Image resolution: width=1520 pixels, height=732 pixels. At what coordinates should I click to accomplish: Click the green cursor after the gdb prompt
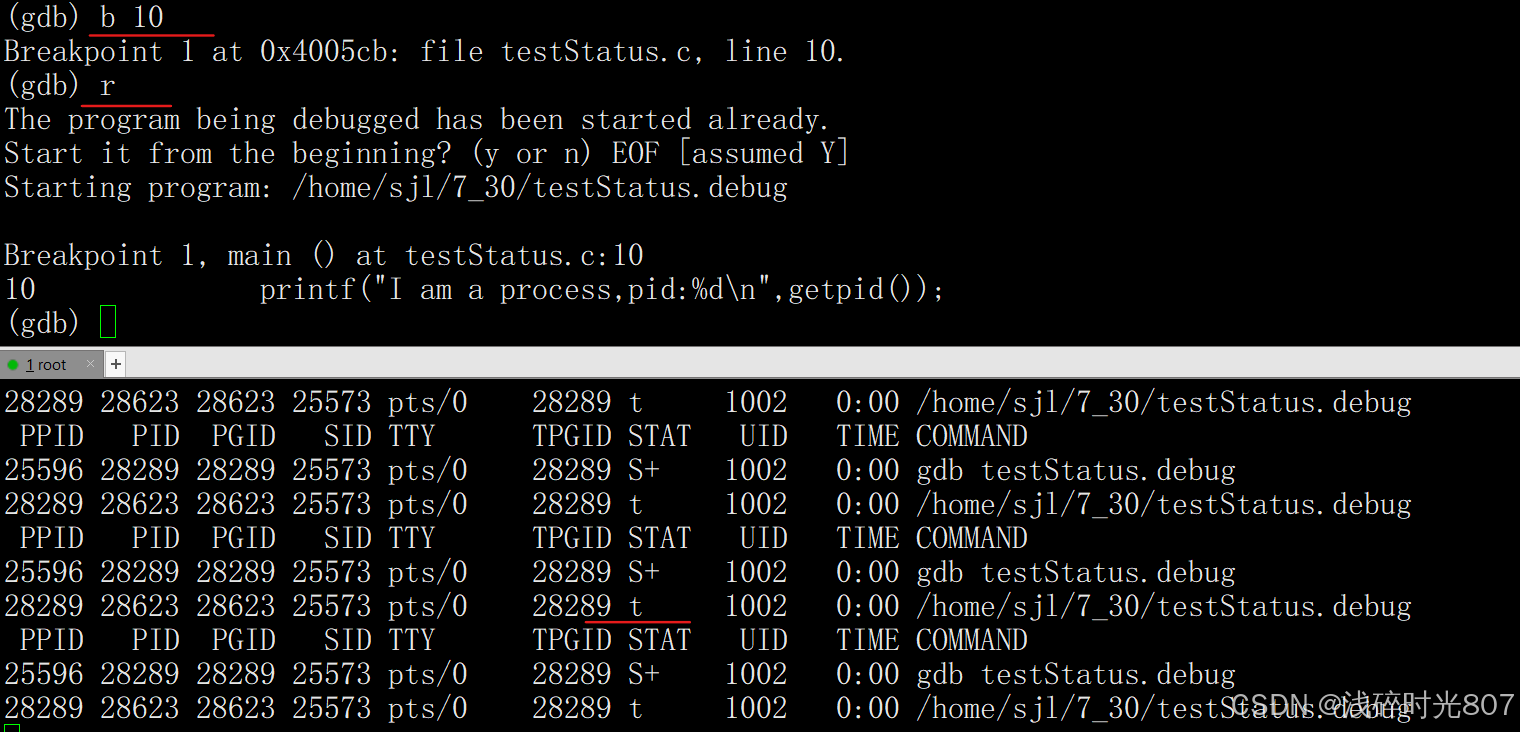(108, 322)
